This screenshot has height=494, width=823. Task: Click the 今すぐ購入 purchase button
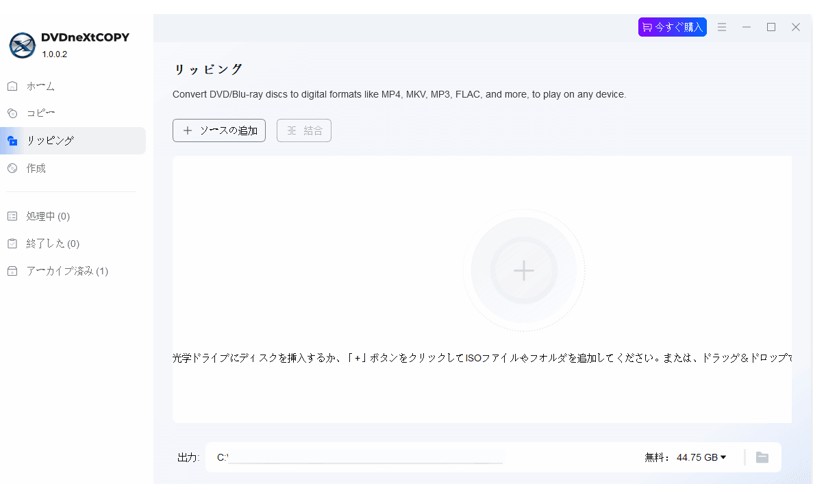click(x=672, y=27)
